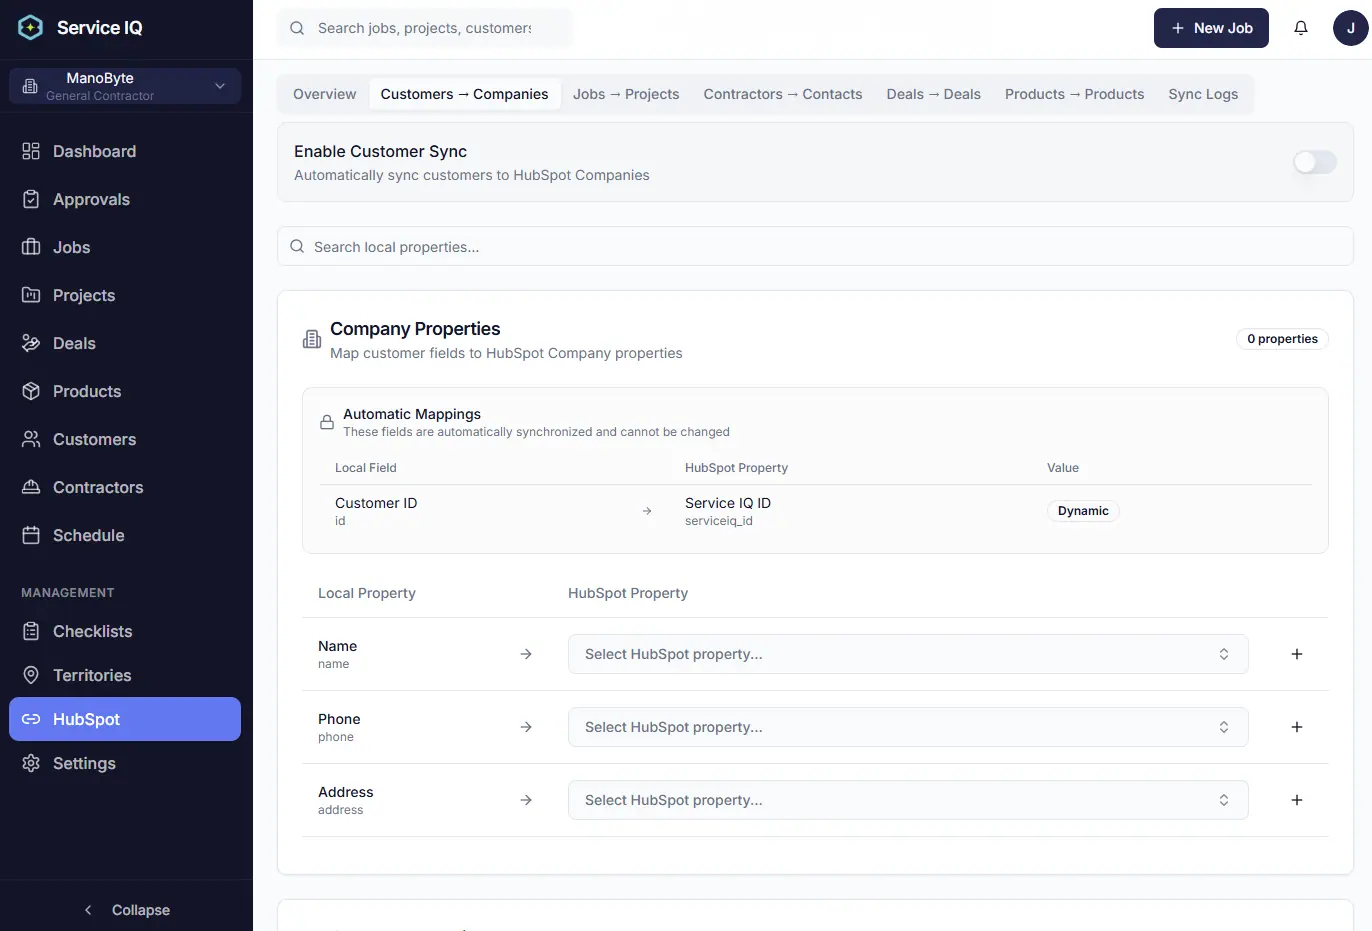The image size is (1372, 931).
Task: Click the top search jobs field
Action: (x=425, y=28)
